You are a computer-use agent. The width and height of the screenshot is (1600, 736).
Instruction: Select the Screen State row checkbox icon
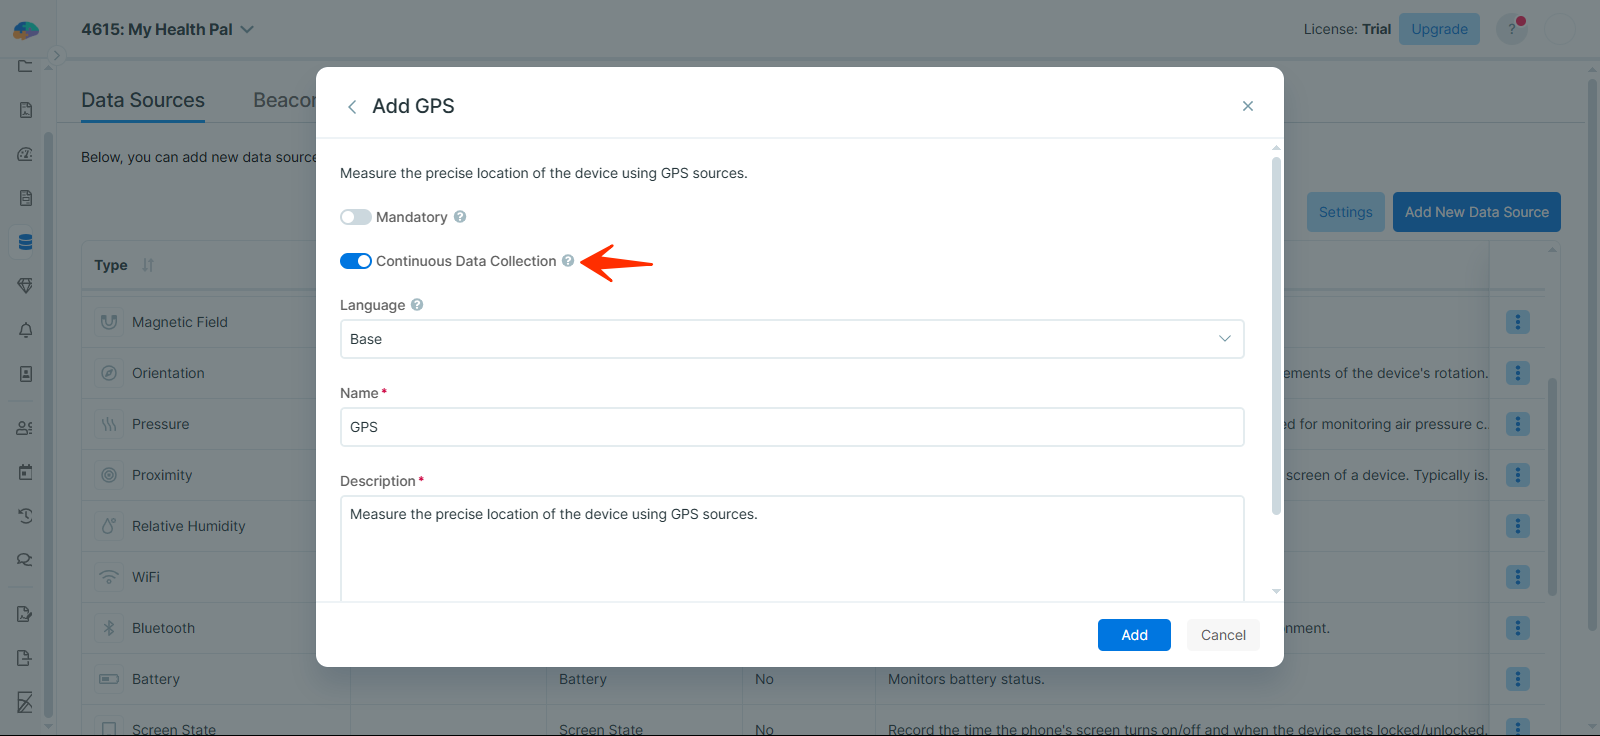point(109,729)
